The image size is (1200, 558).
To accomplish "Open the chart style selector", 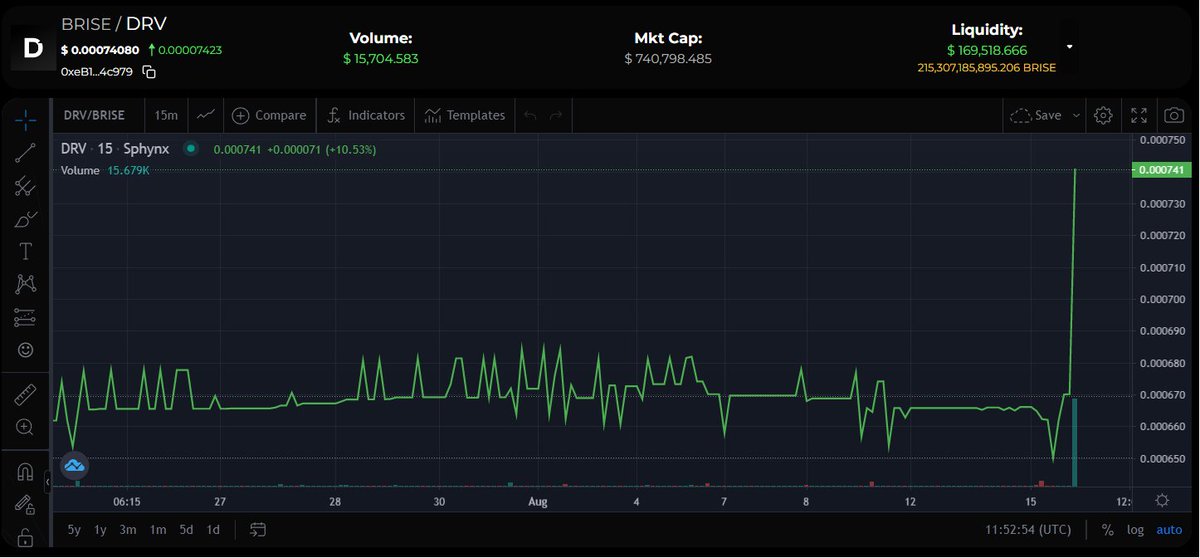I will point(205,115).
